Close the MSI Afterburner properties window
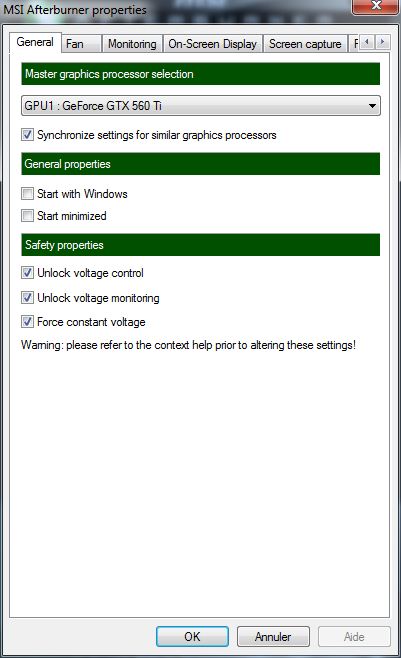Screen dimensions: 401x658 [x=376, y=6]
